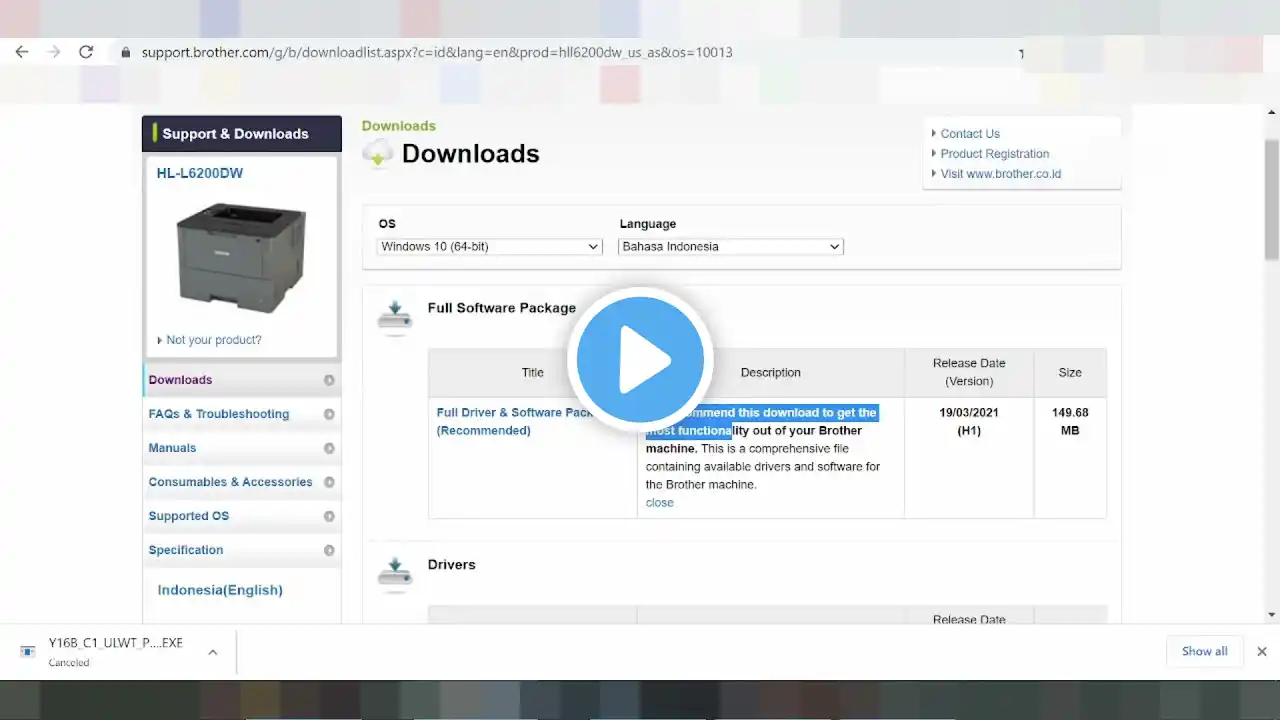Click the Size column header
Image resolution: width=1280 pixels, height=720 pixels.
[1070, 372]
